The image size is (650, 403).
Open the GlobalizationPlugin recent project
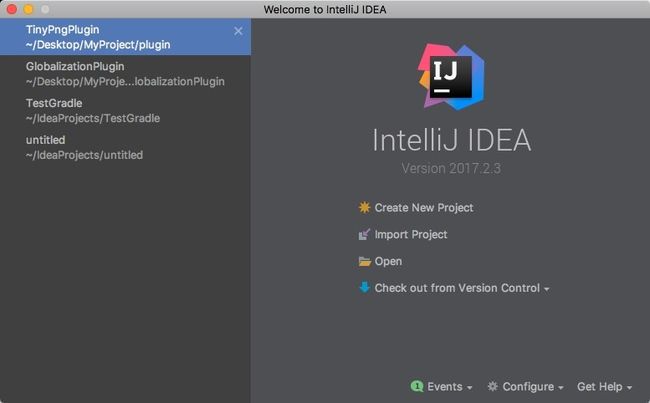(x=125, y=74)
